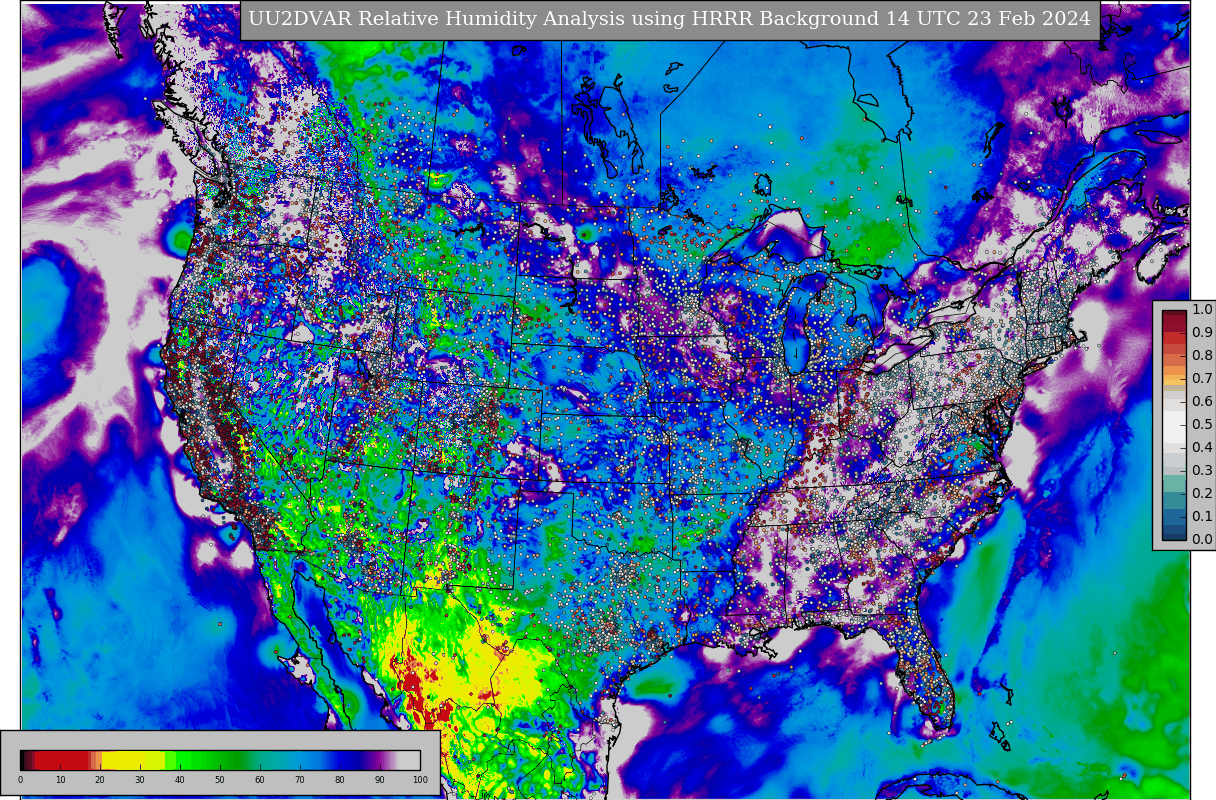Screen dimensions: 1216x800
Task: Click the red low-humidity area in northern Mexico
Action: point(414,690)
